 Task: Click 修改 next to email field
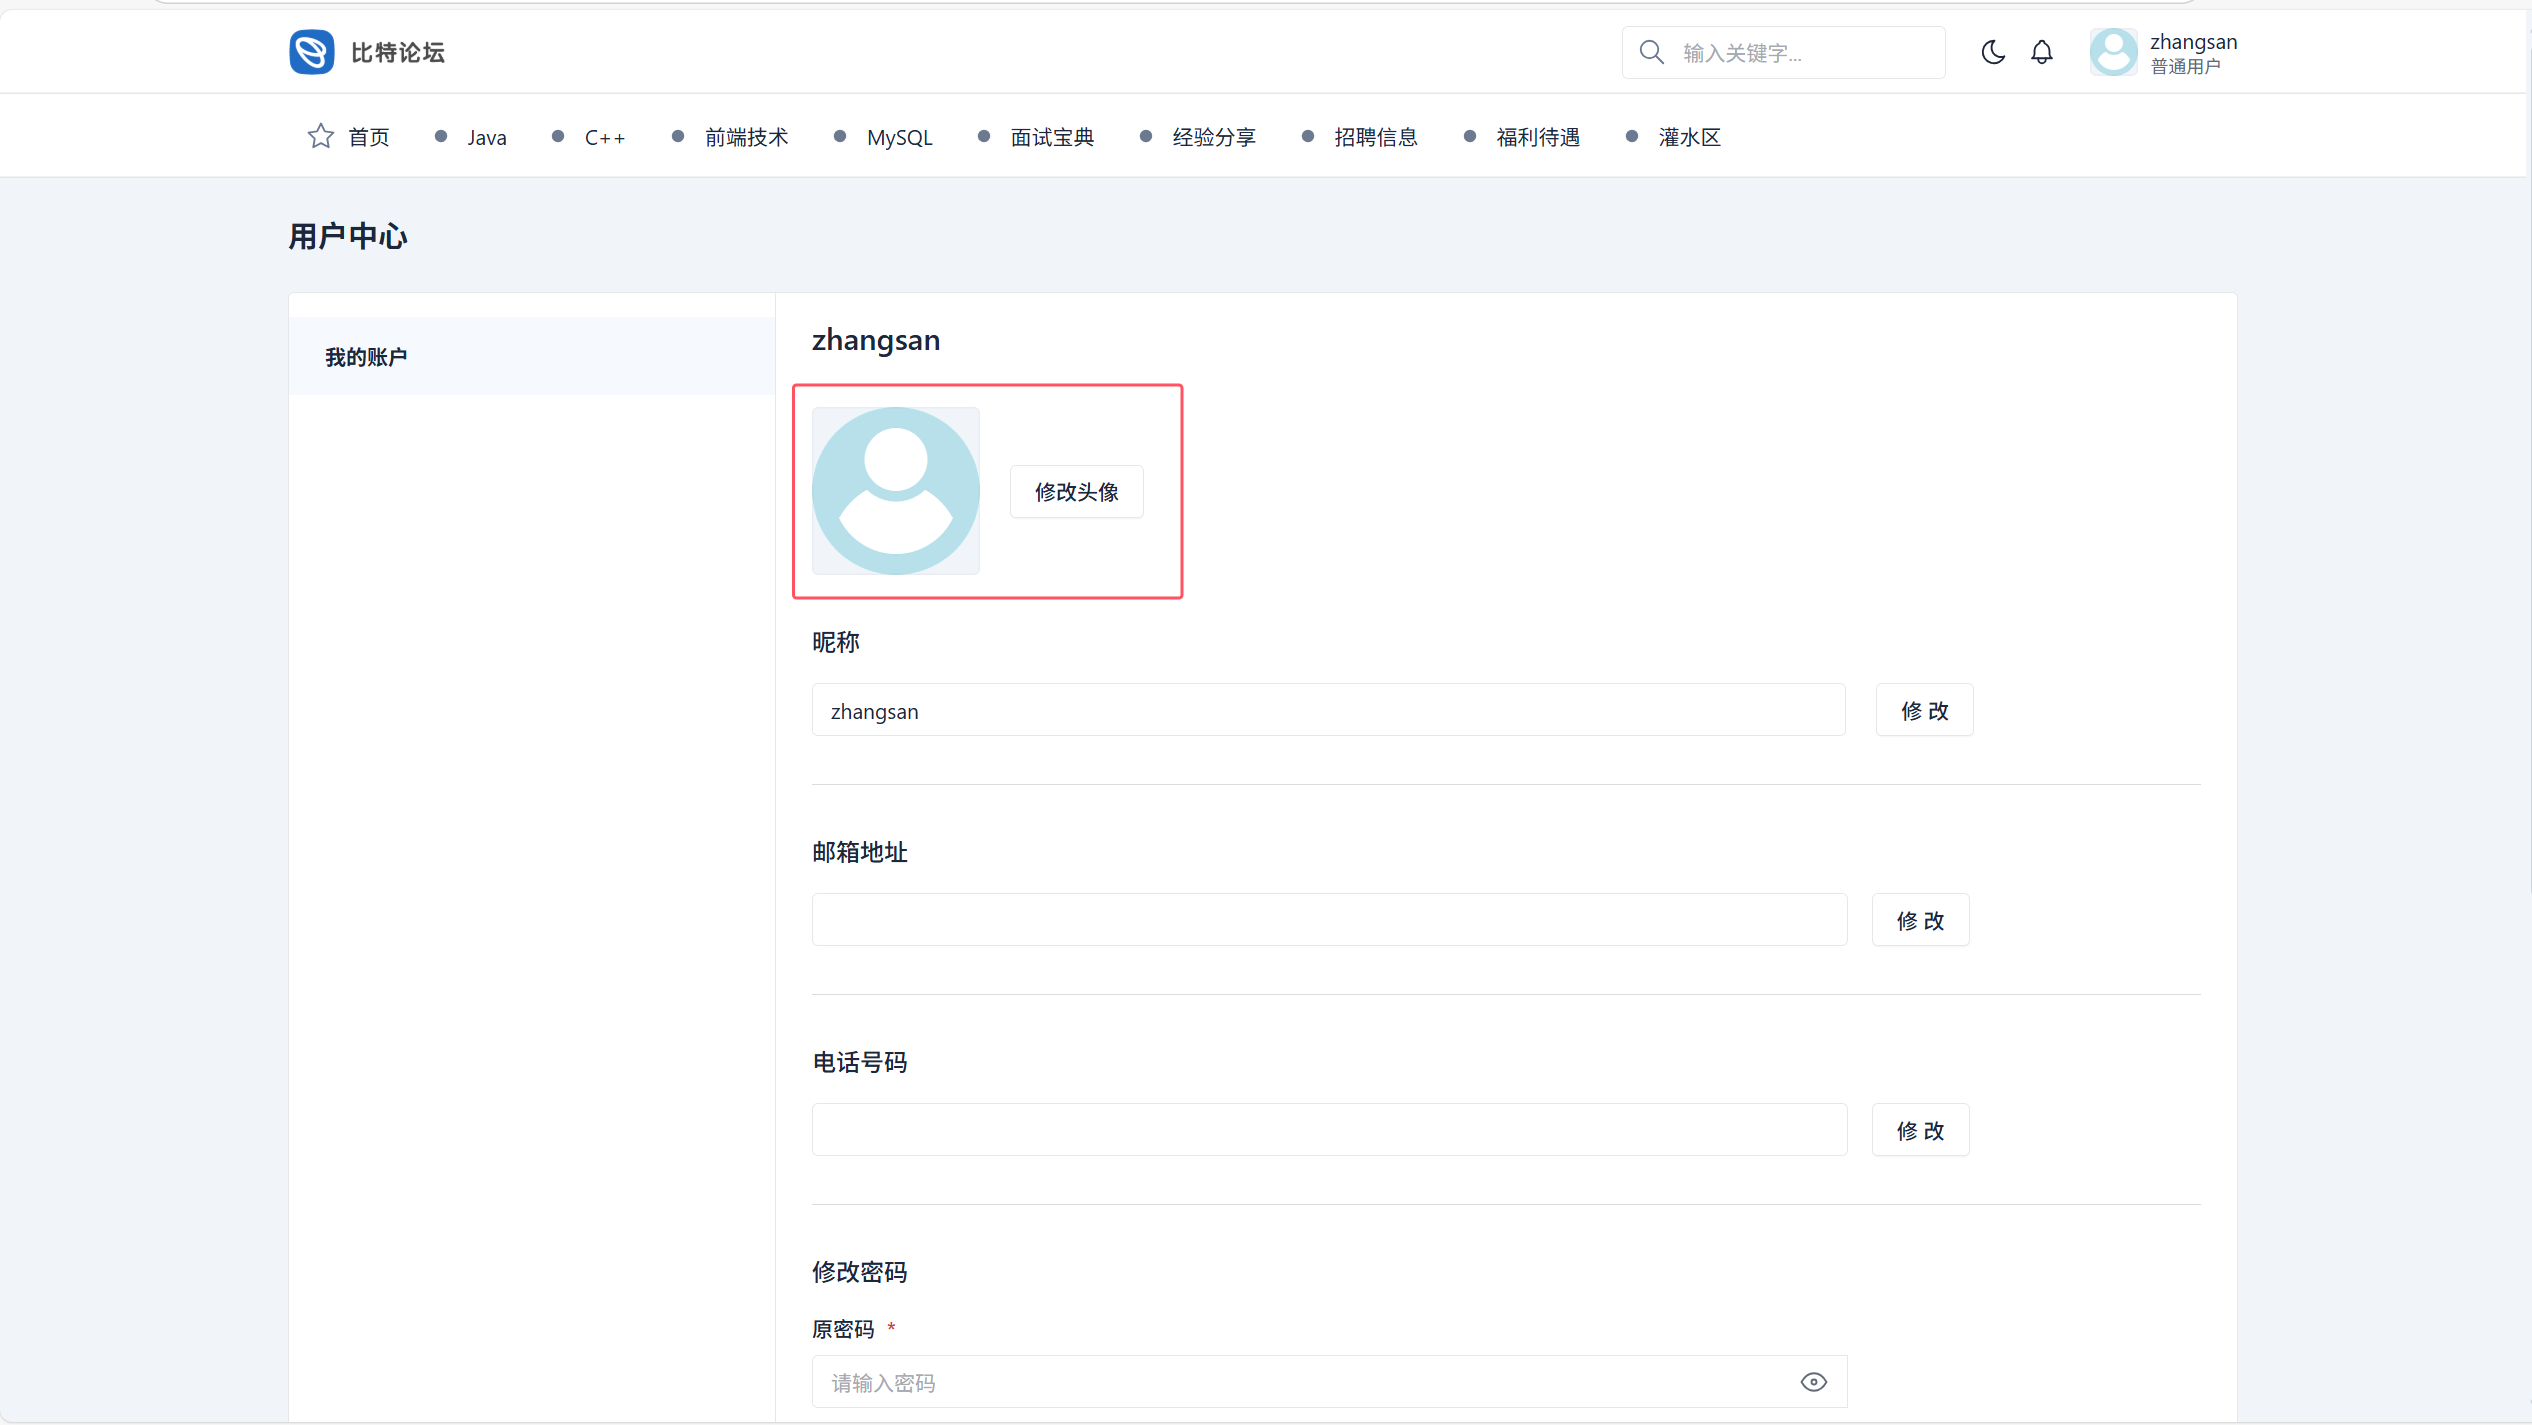(1920, 920)
